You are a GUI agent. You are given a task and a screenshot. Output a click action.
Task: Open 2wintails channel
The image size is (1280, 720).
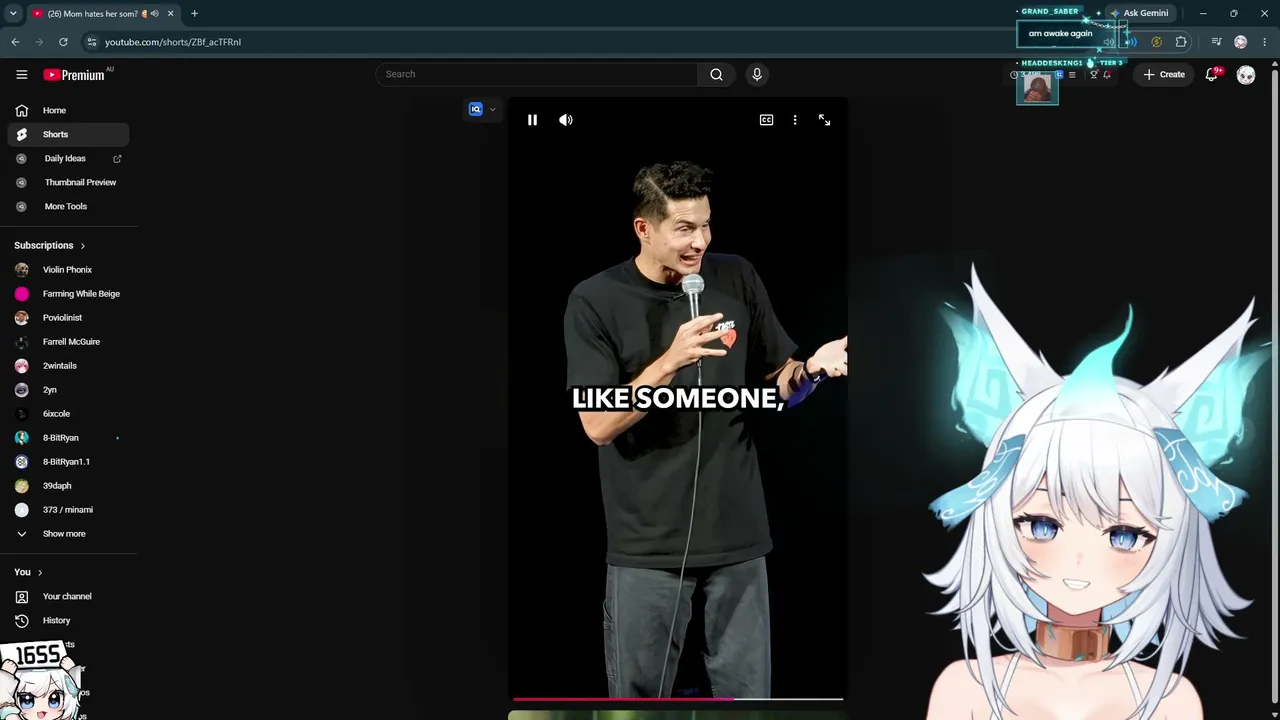coord(68,366)
